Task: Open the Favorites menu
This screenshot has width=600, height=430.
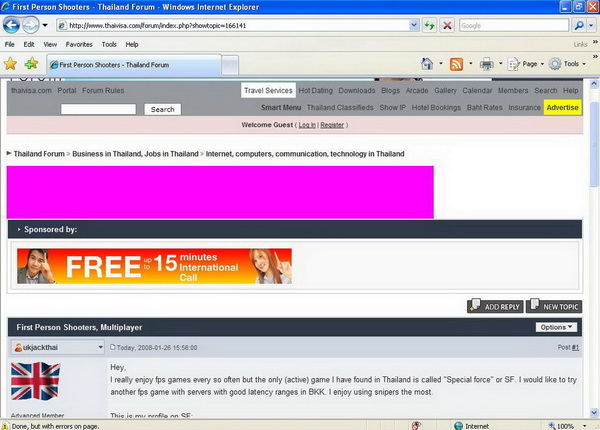Action: [x=79, y=44]
